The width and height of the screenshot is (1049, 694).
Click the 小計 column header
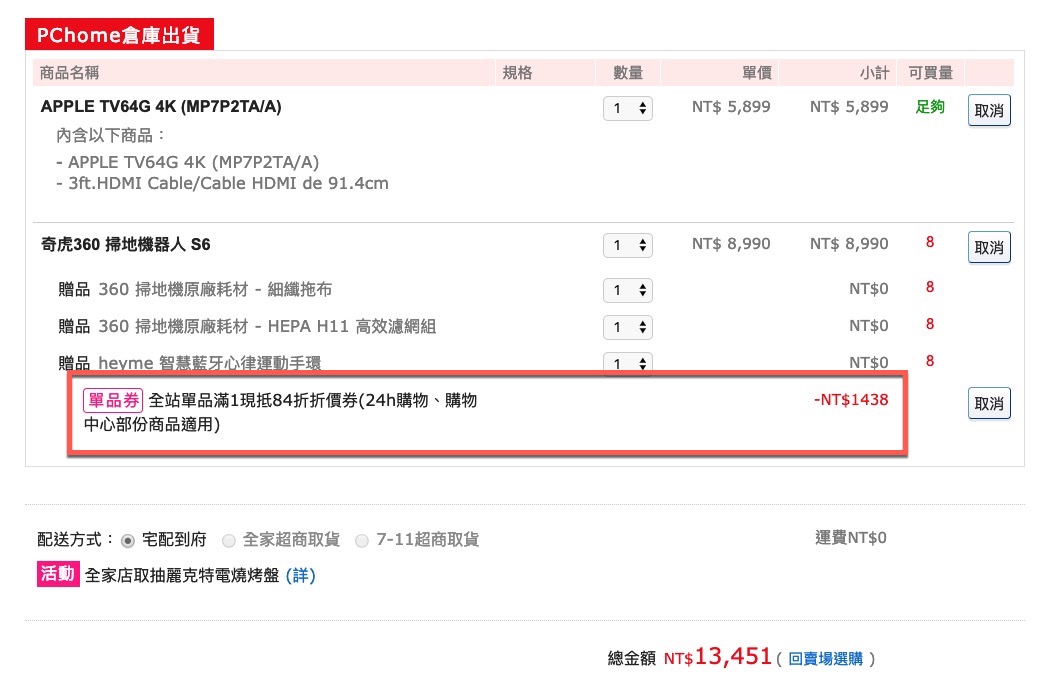[x=874, y=73]
